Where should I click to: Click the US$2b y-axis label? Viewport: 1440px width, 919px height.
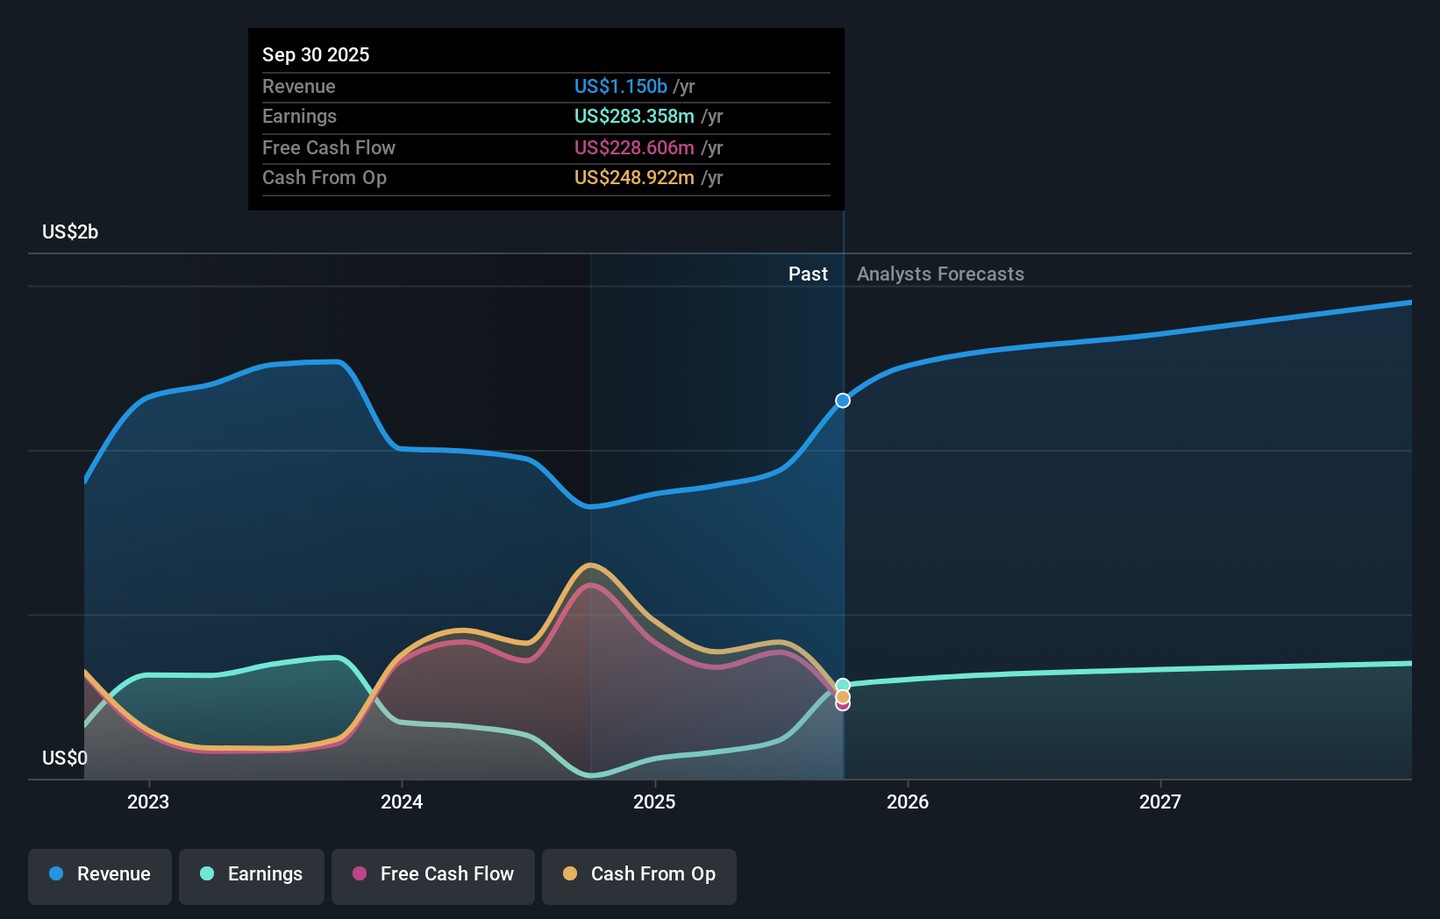click(x=70, y=232)
